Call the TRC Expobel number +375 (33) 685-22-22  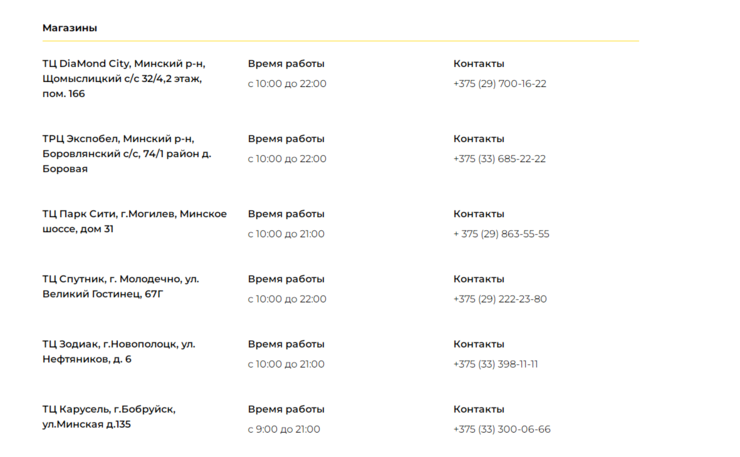click(499, 159)
